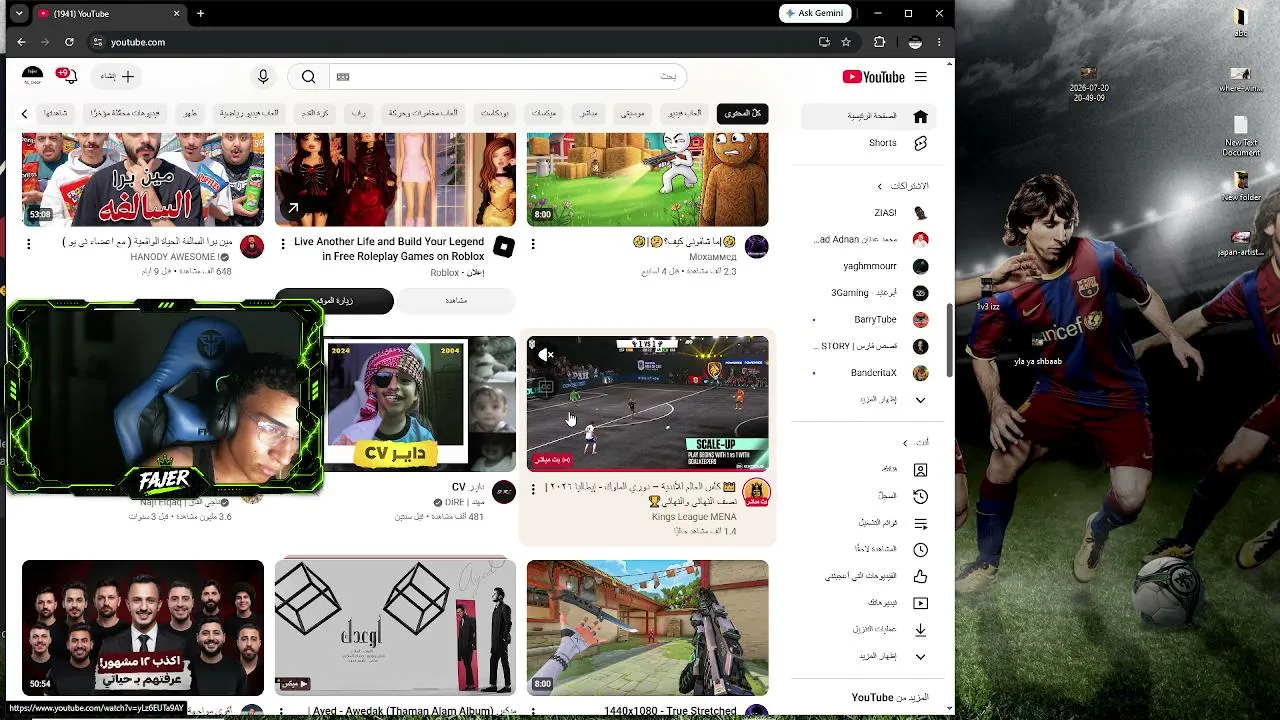This screenshot has height=720, width=1280.
Task: Open the 1440x1080 True Stretched video thumbnail
Action: 648,628
